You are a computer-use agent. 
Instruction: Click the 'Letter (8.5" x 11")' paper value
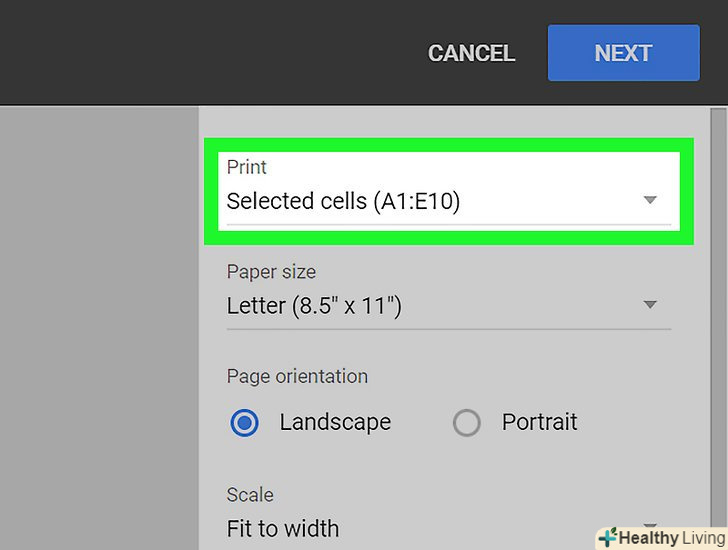coord(314,305)
